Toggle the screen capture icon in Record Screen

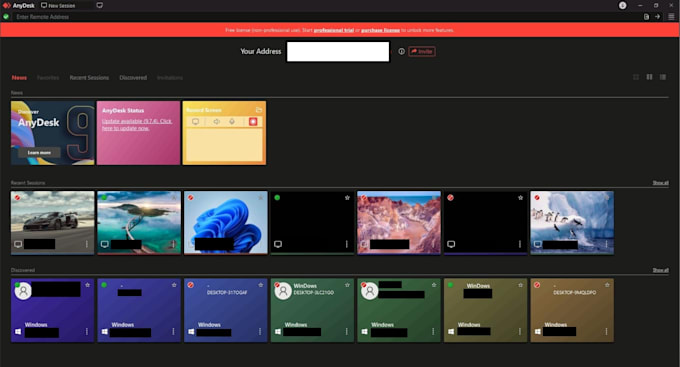pos(196,122)
